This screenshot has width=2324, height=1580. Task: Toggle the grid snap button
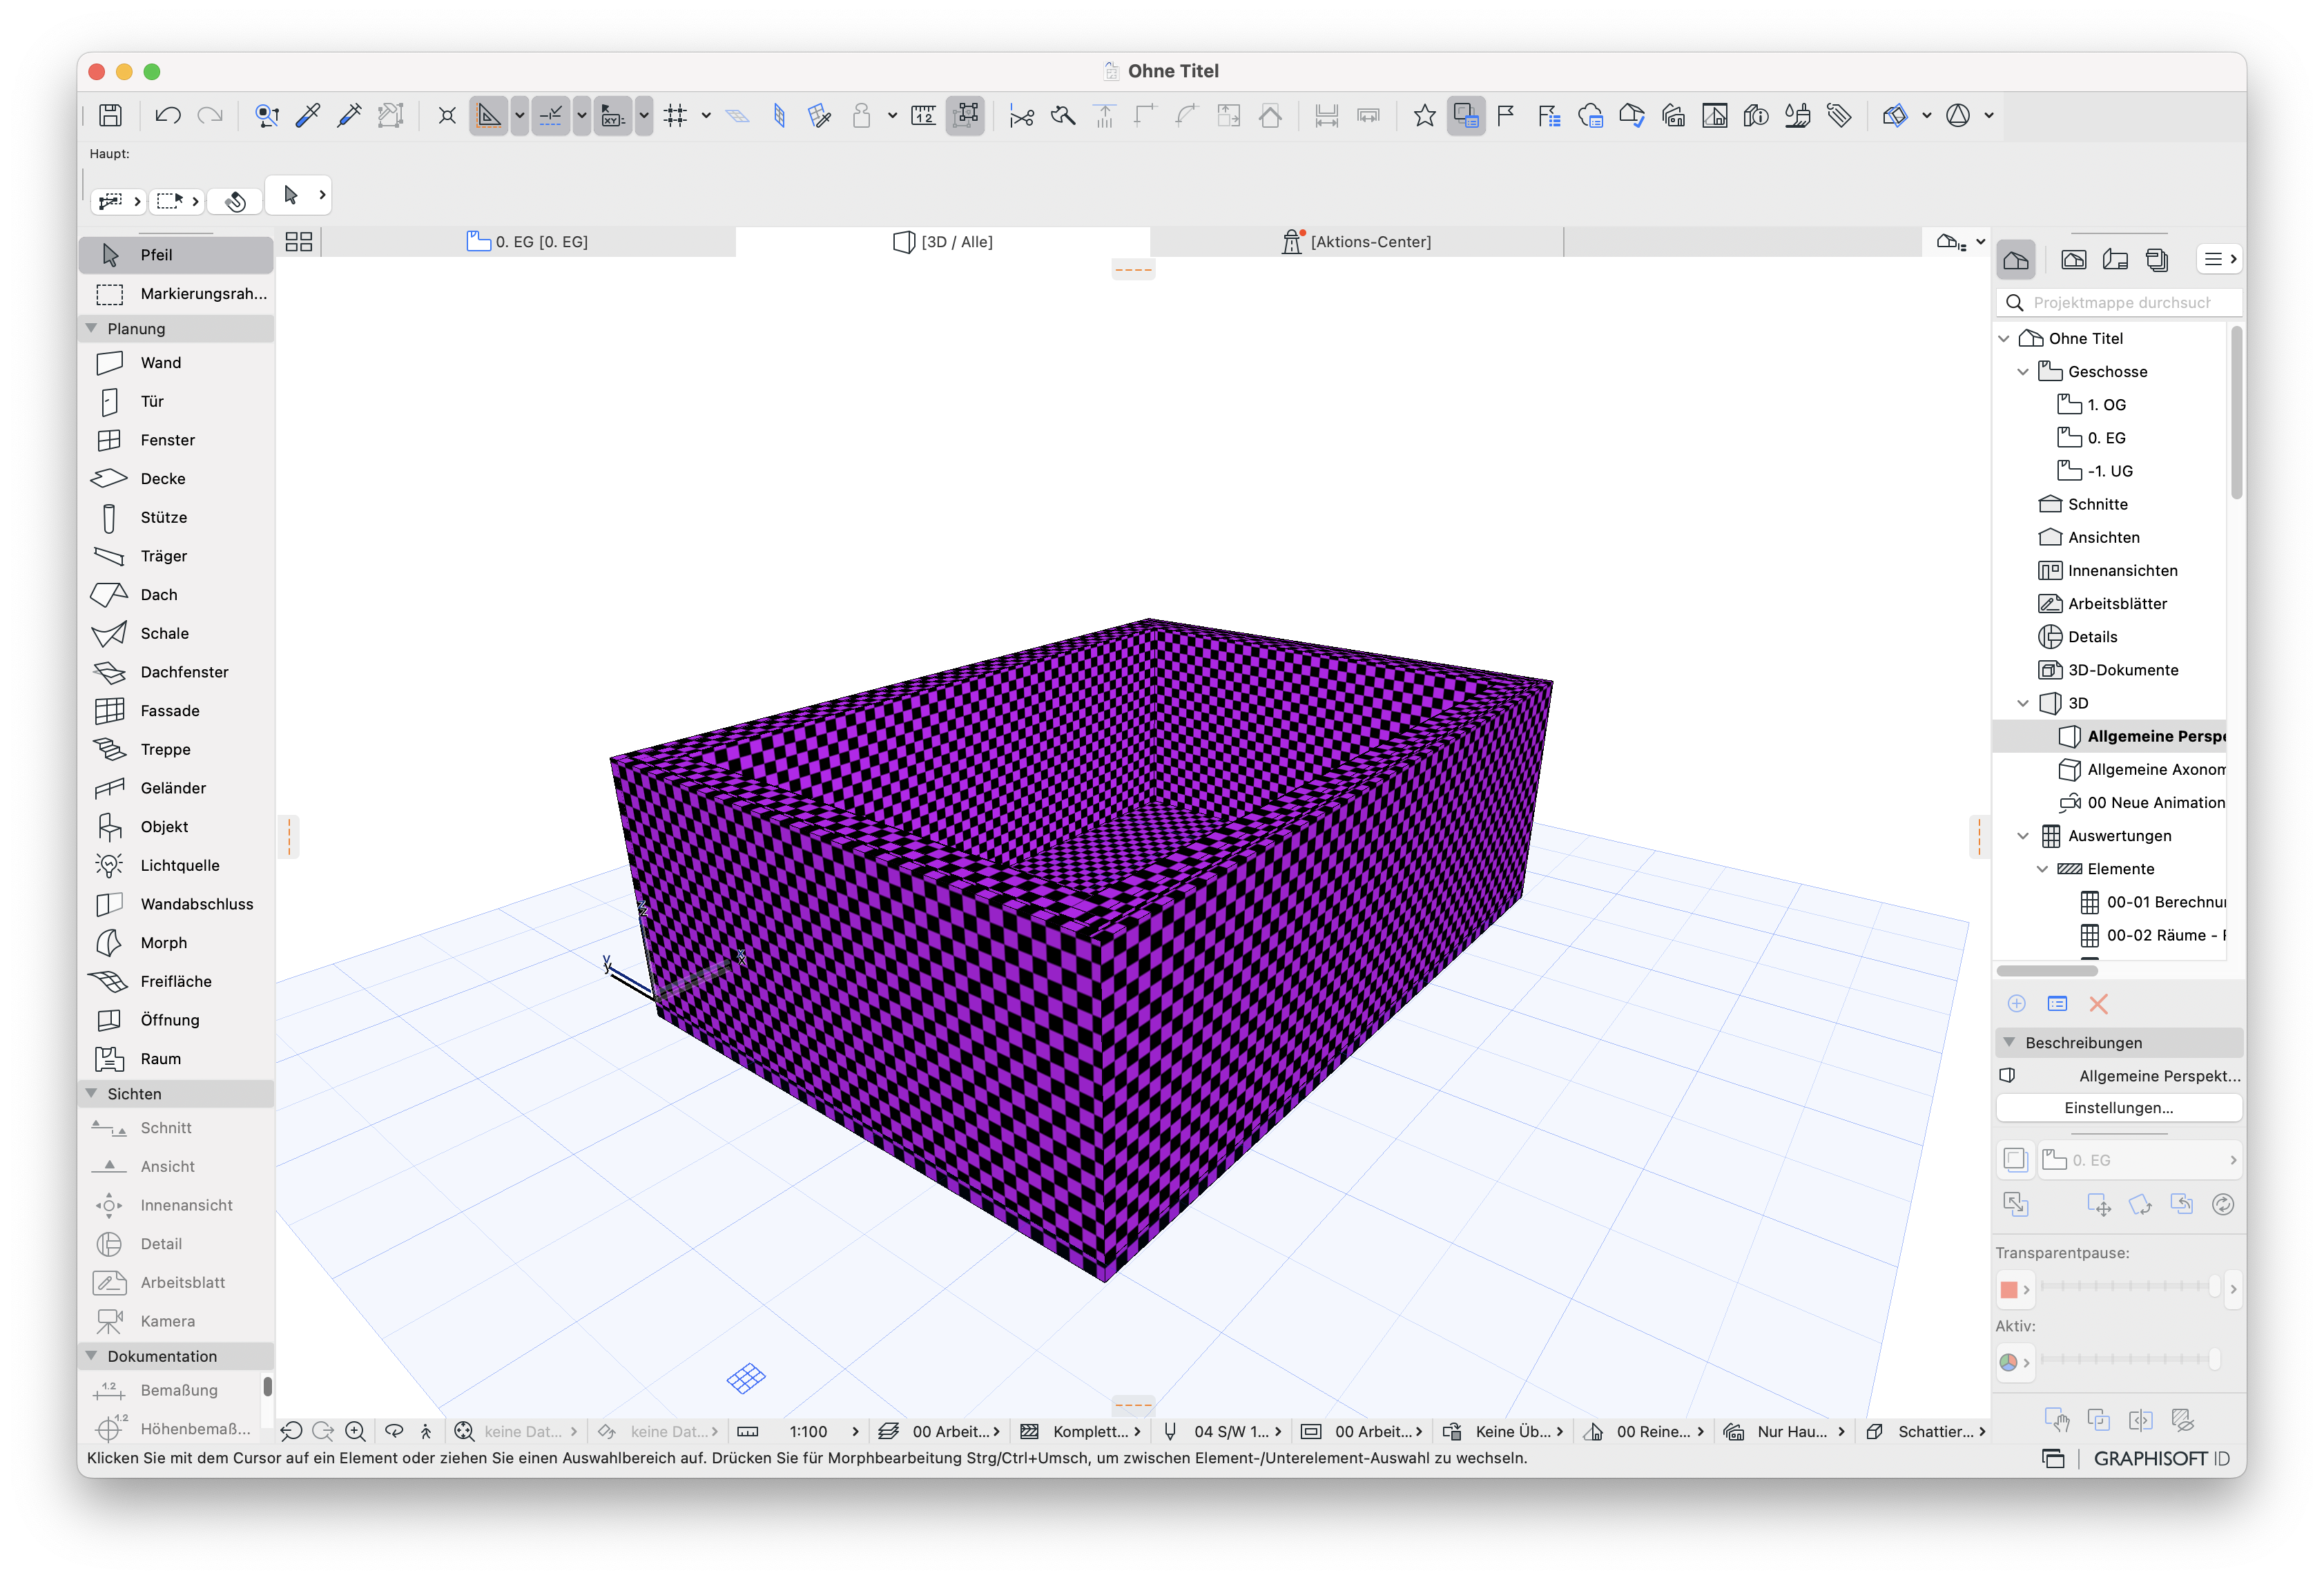click(x=676, y=116)
